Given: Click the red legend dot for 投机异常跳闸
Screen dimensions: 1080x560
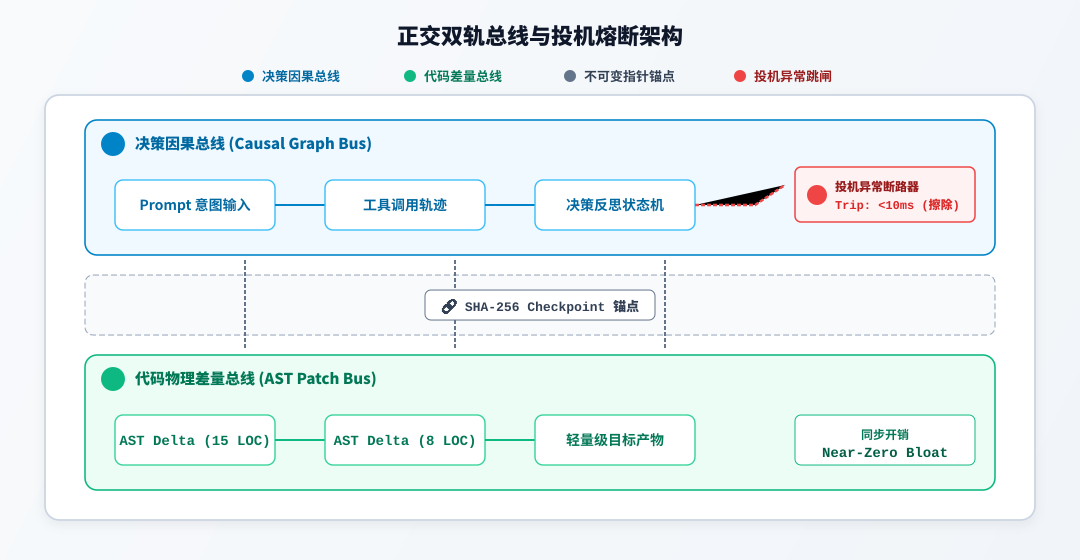Looking at the screenshot, I should click(740, 76).
